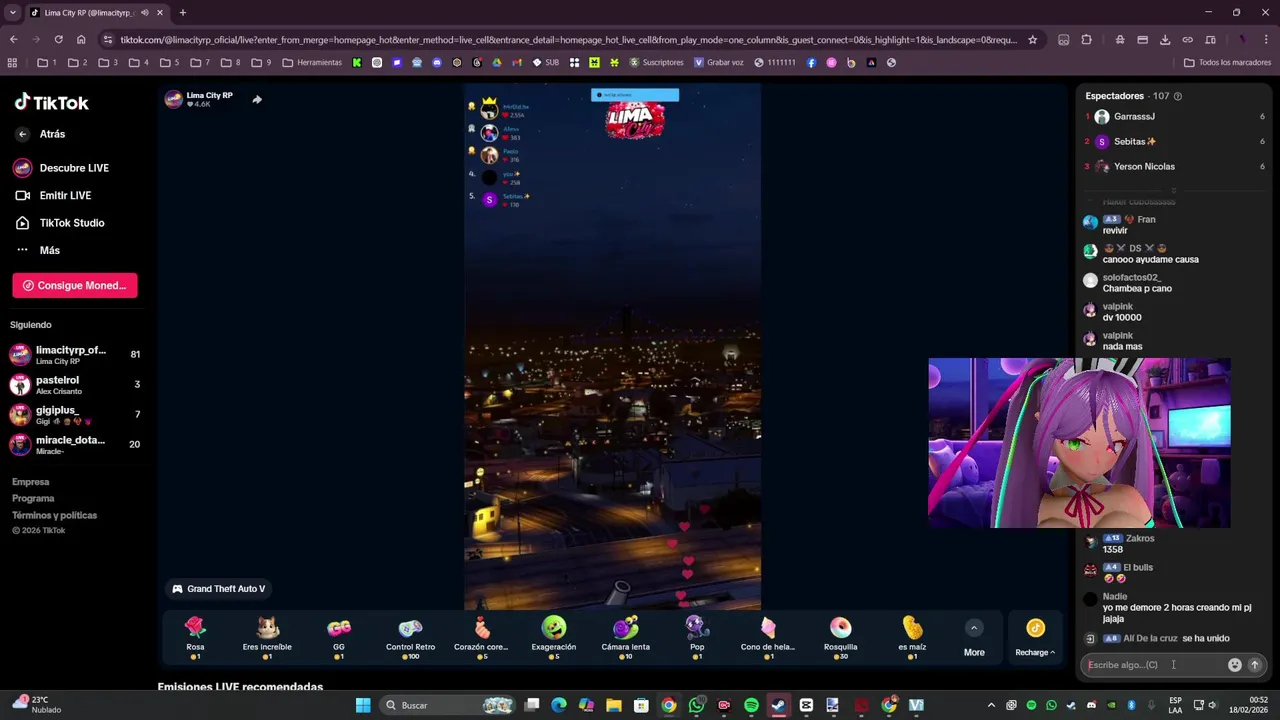Show hidden system tray icons

click(991, 705)
